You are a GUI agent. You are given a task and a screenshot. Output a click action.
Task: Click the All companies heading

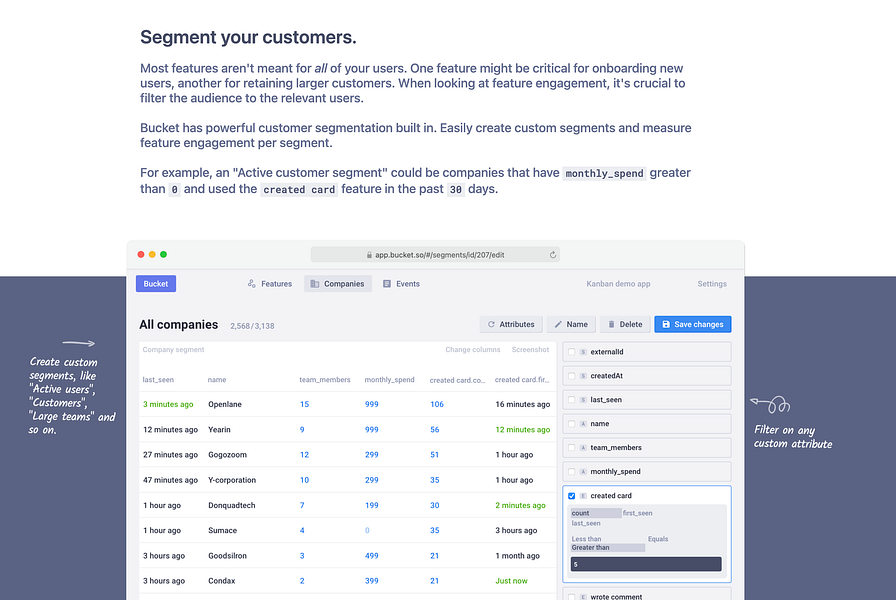[179, 325]
